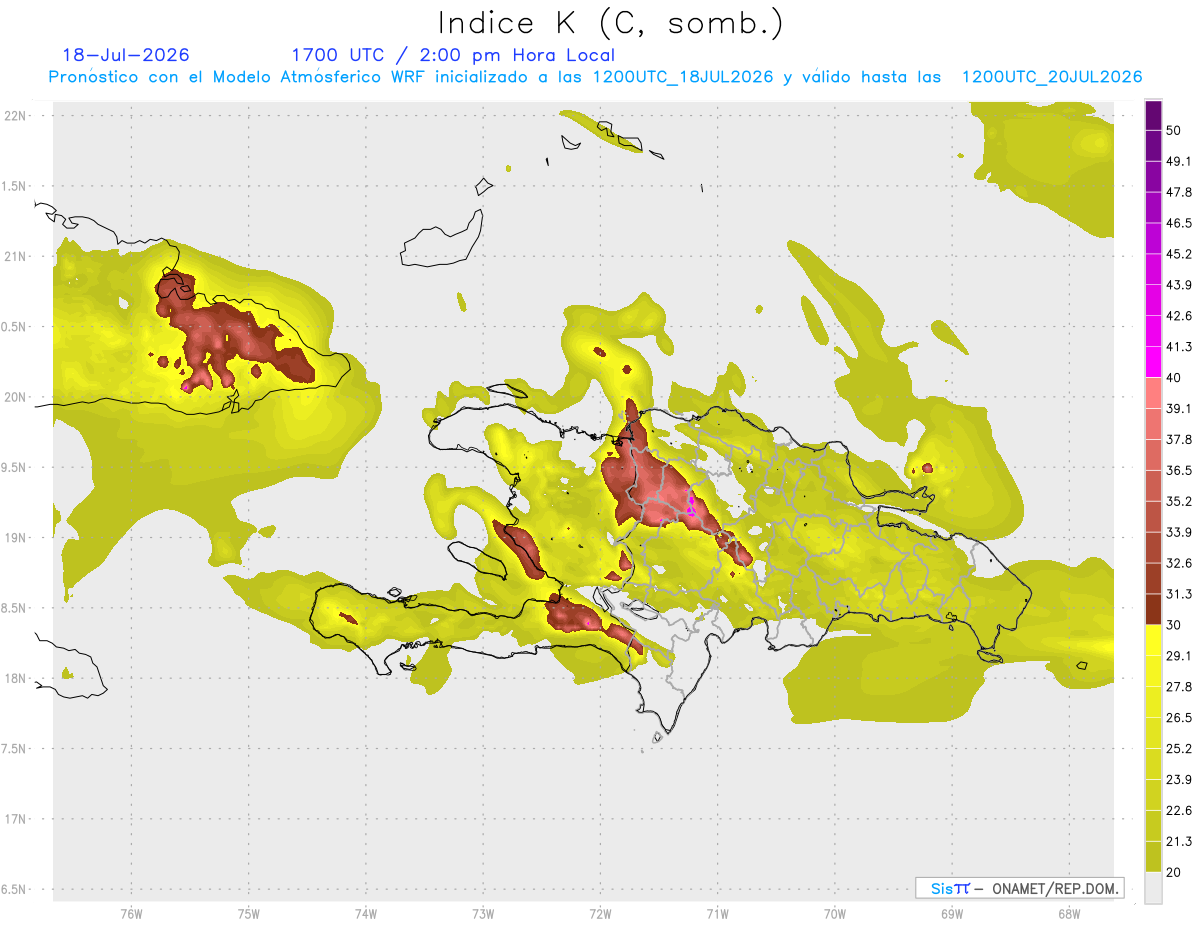Click the colorbar value "40"

tap(1173, 378)
